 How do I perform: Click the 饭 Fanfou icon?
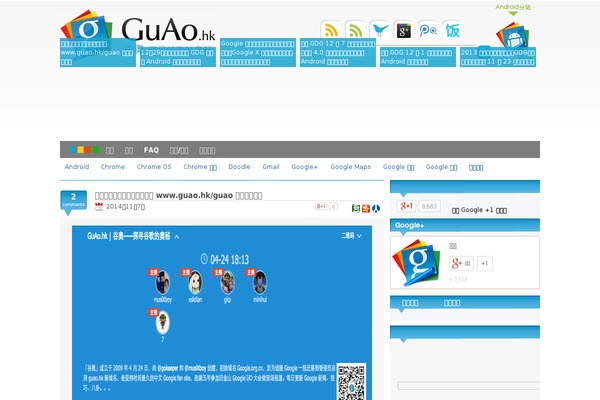pyautogui.click(x=452, y=30)
